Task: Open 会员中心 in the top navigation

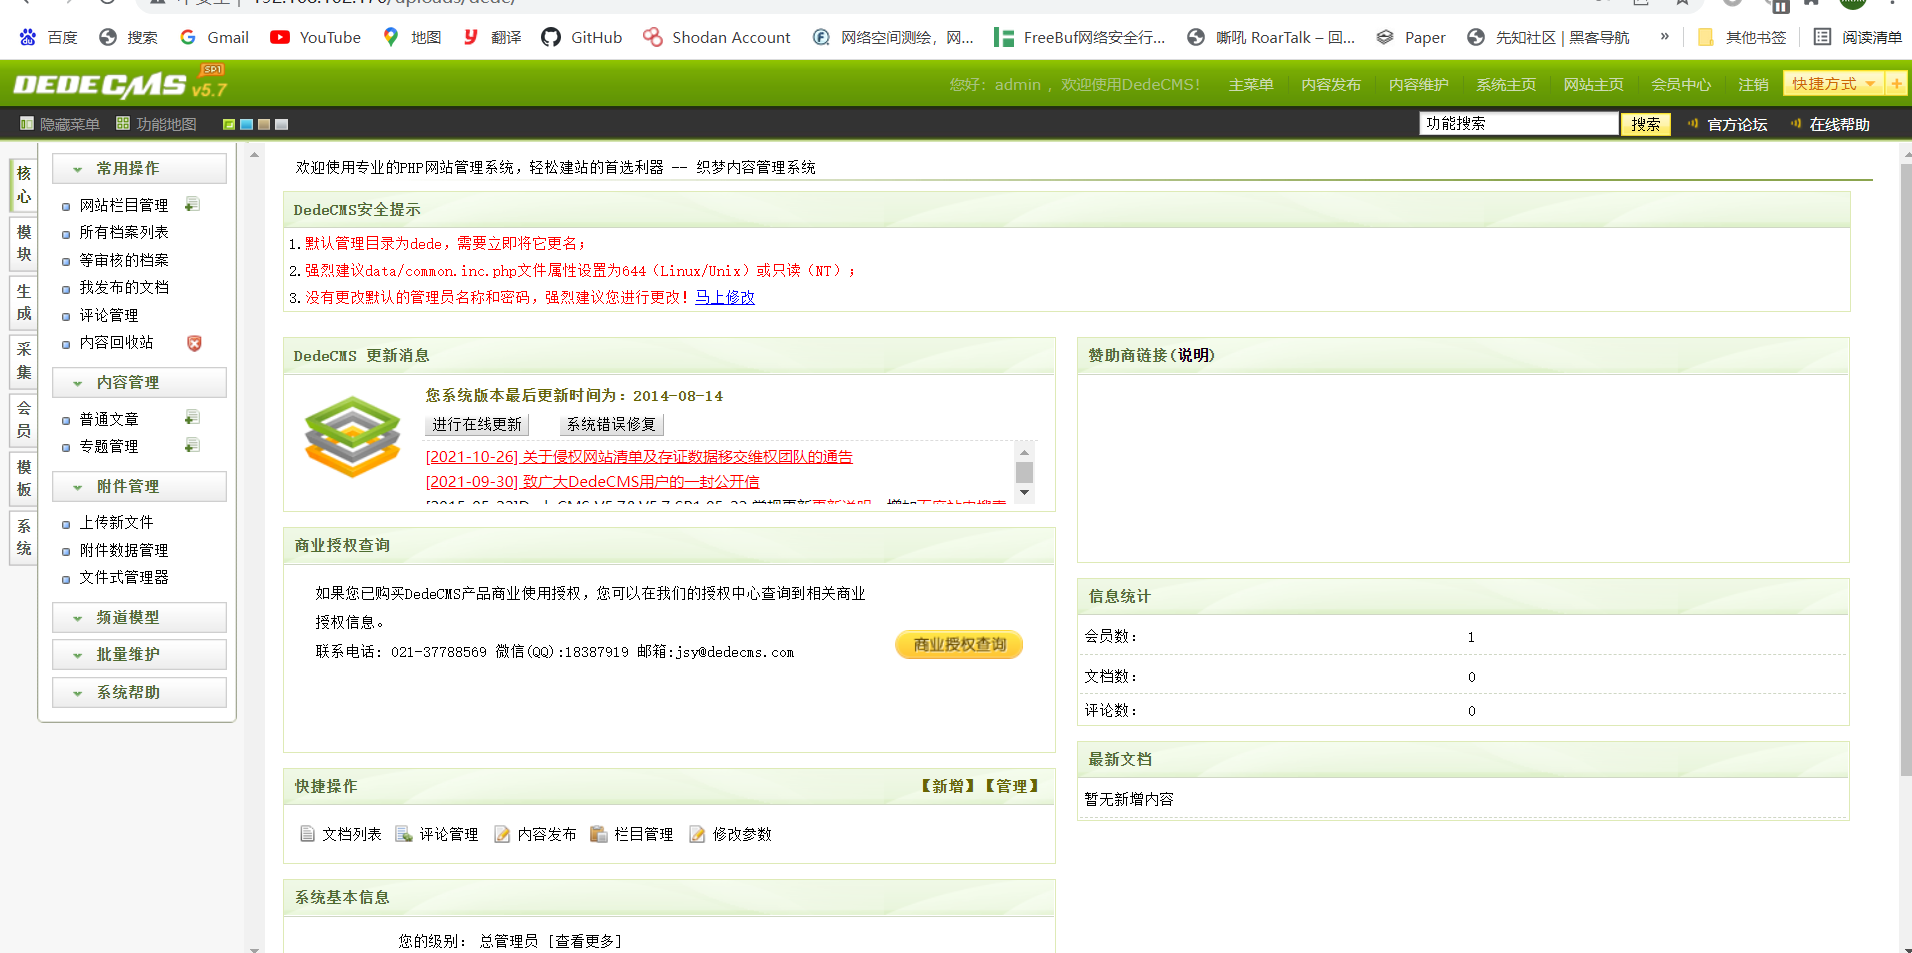Action: (x=1681, y=85)
